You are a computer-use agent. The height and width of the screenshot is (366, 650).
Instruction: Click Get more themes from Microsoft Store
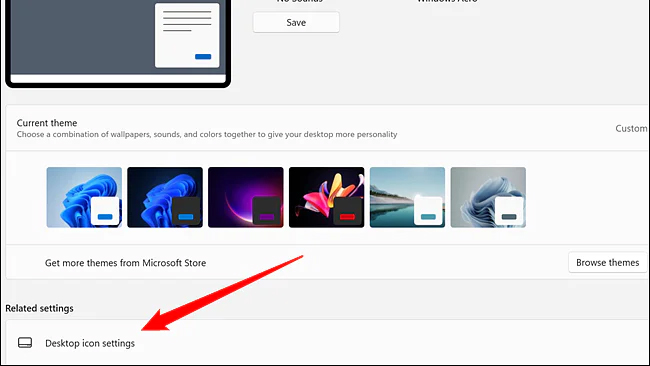click(x=125, y=263)
